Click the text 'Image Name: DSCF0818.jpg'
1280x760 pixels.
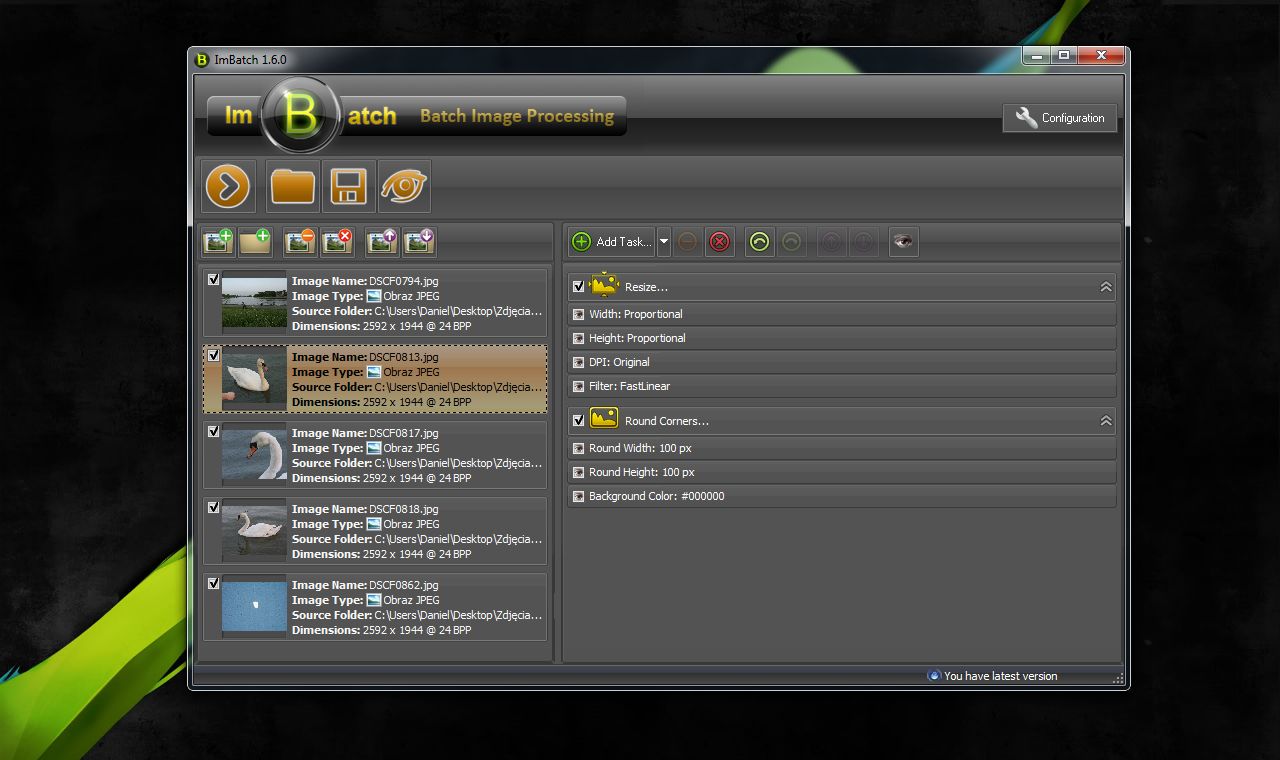tap(365, 509)
